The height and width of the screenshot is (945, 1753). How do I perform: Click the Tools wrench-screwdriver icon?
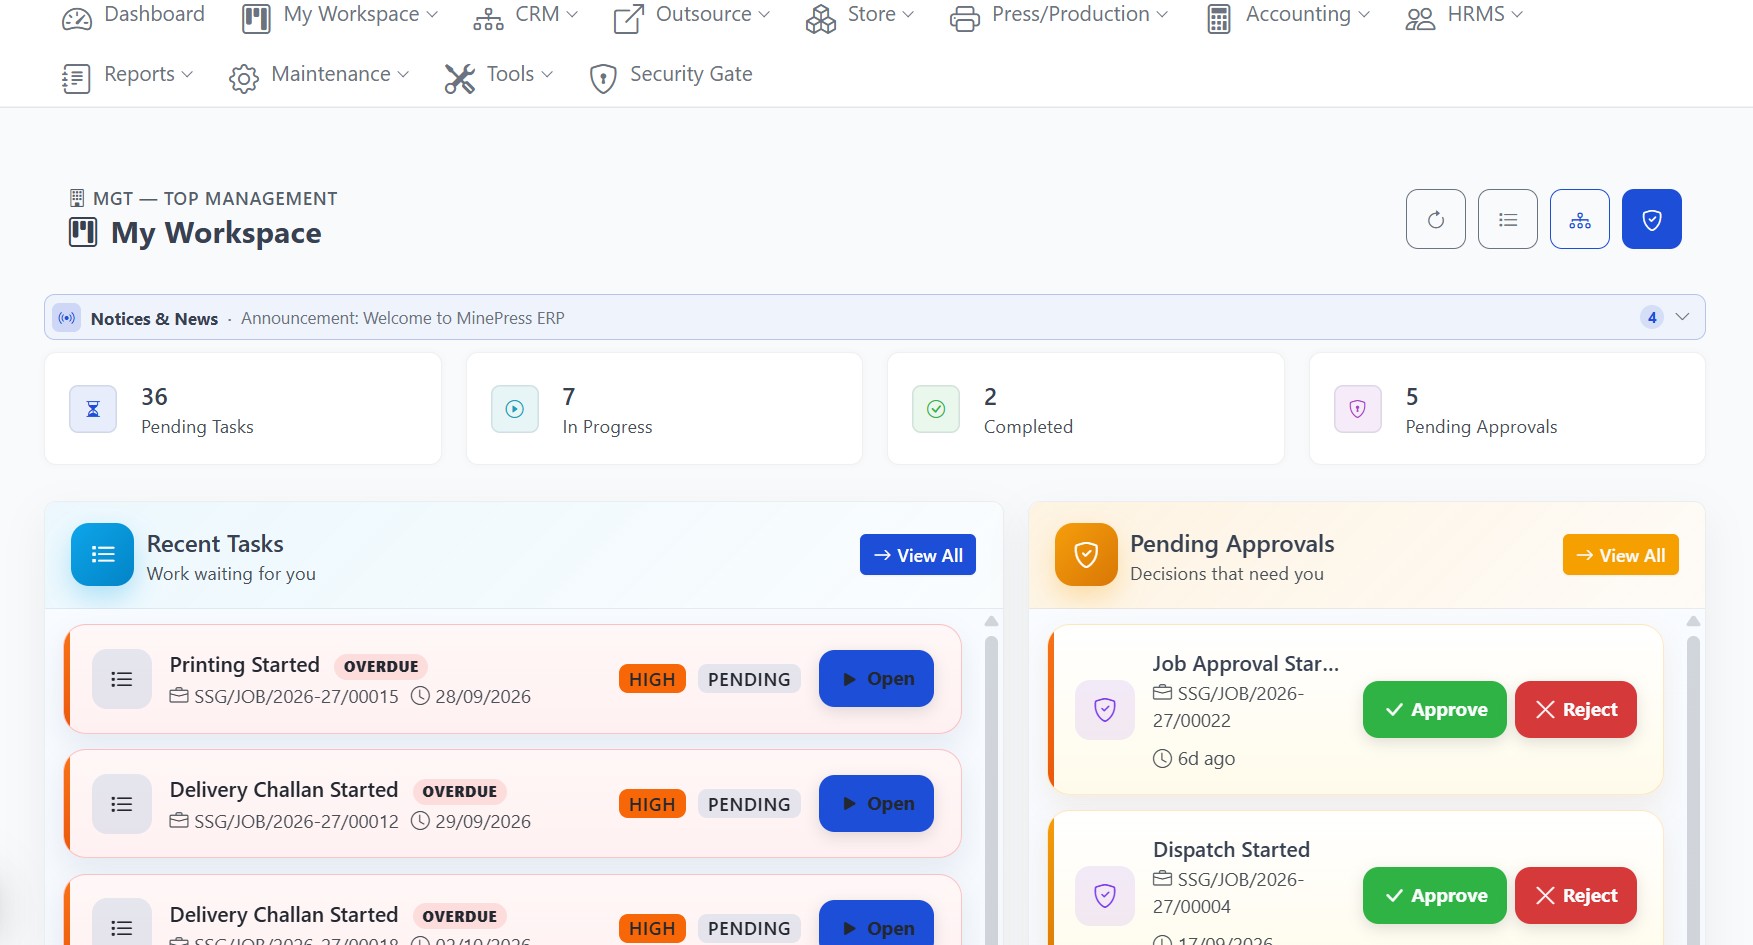click(x=459, y=78)
